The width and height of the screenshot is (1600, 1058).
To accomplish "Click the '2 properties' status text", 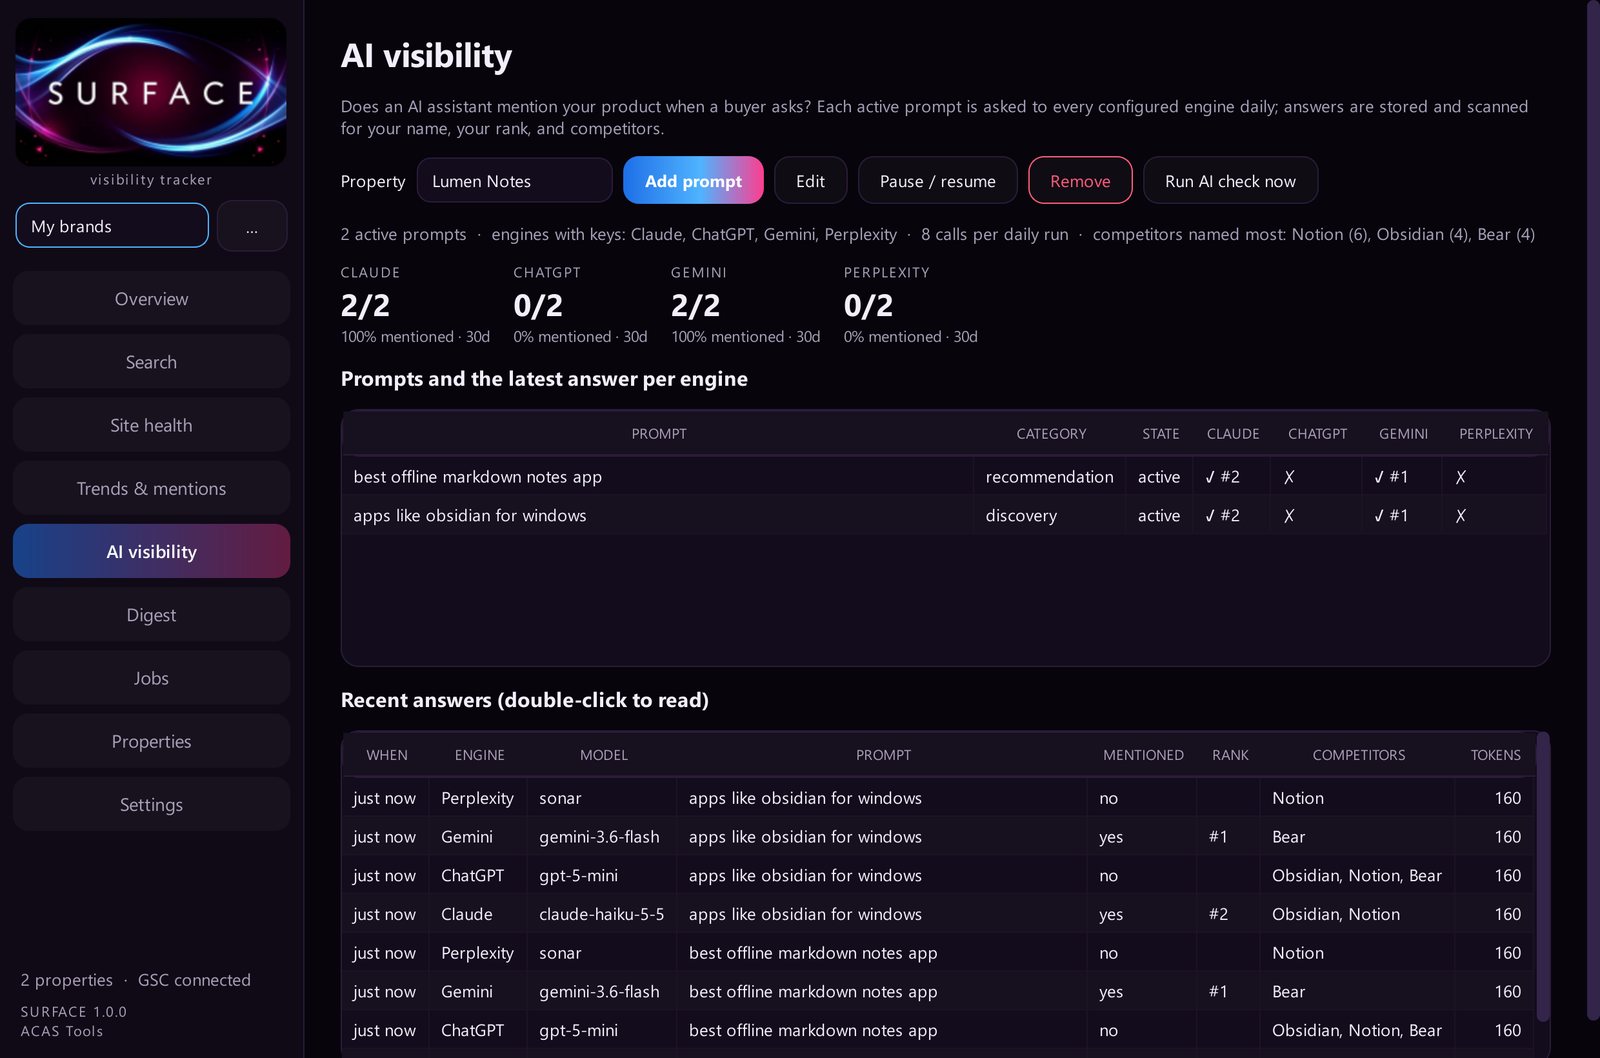I will pos(67,980).
